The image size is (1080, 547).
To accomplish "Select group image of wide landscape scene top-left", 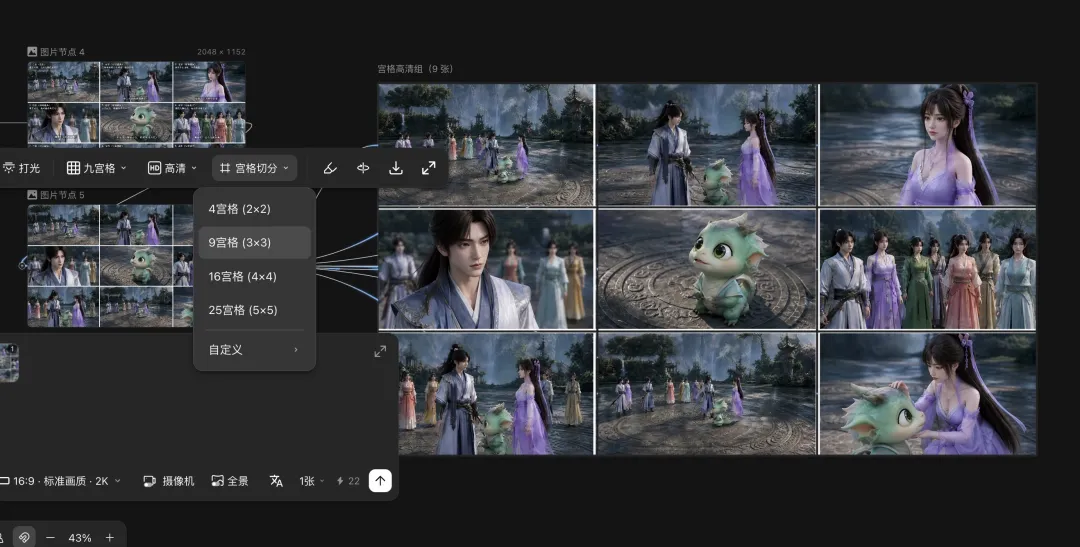I will 486,145.
